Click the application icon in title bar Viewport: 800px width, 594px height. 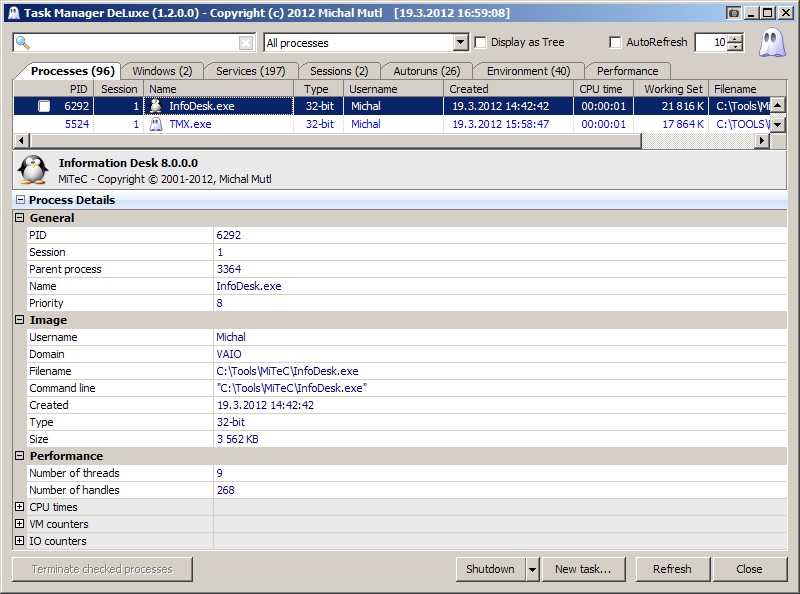[14, 13]
